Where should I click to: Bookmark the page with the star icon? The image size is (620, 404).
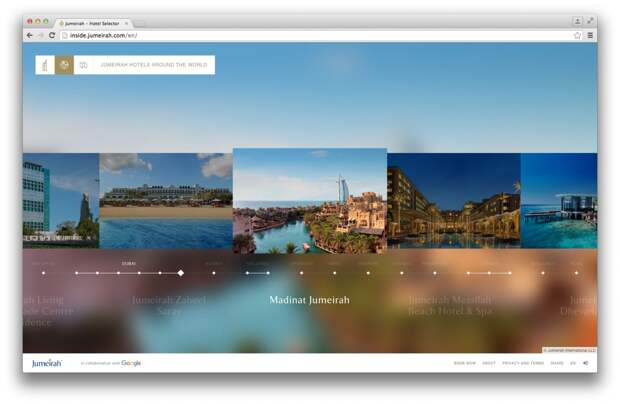point(577,35)
